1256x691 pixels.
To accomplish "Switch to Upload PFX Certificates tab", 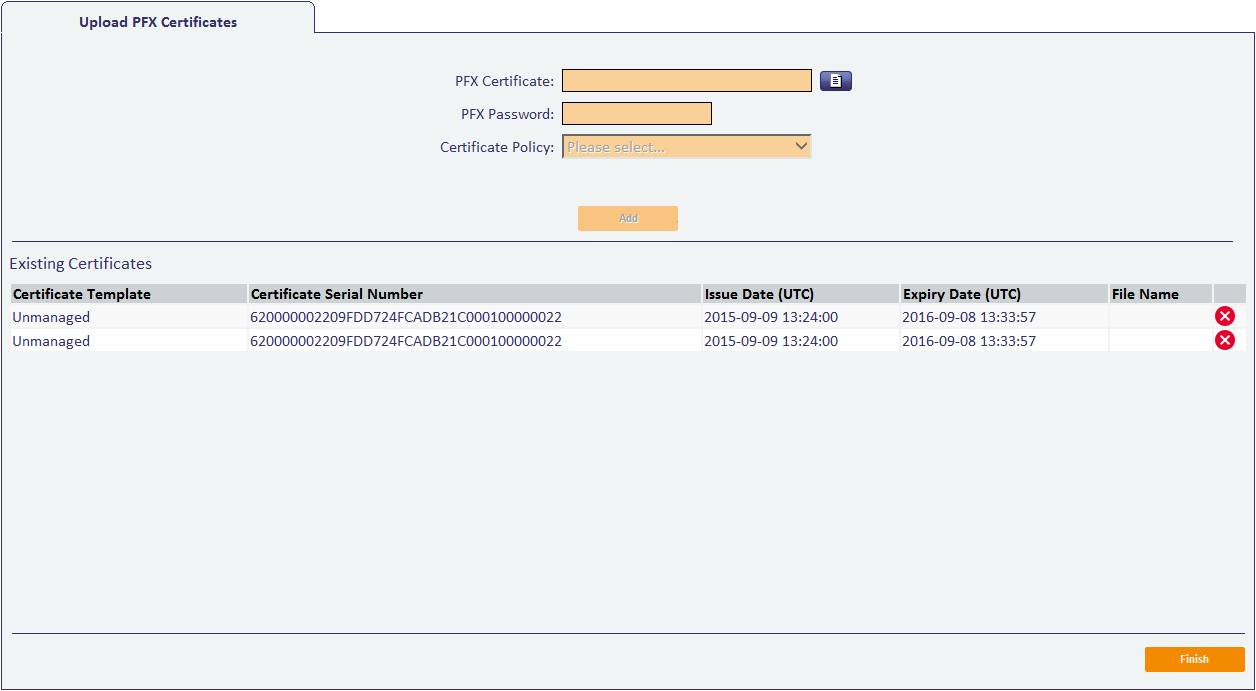I will tap(158, 21).
